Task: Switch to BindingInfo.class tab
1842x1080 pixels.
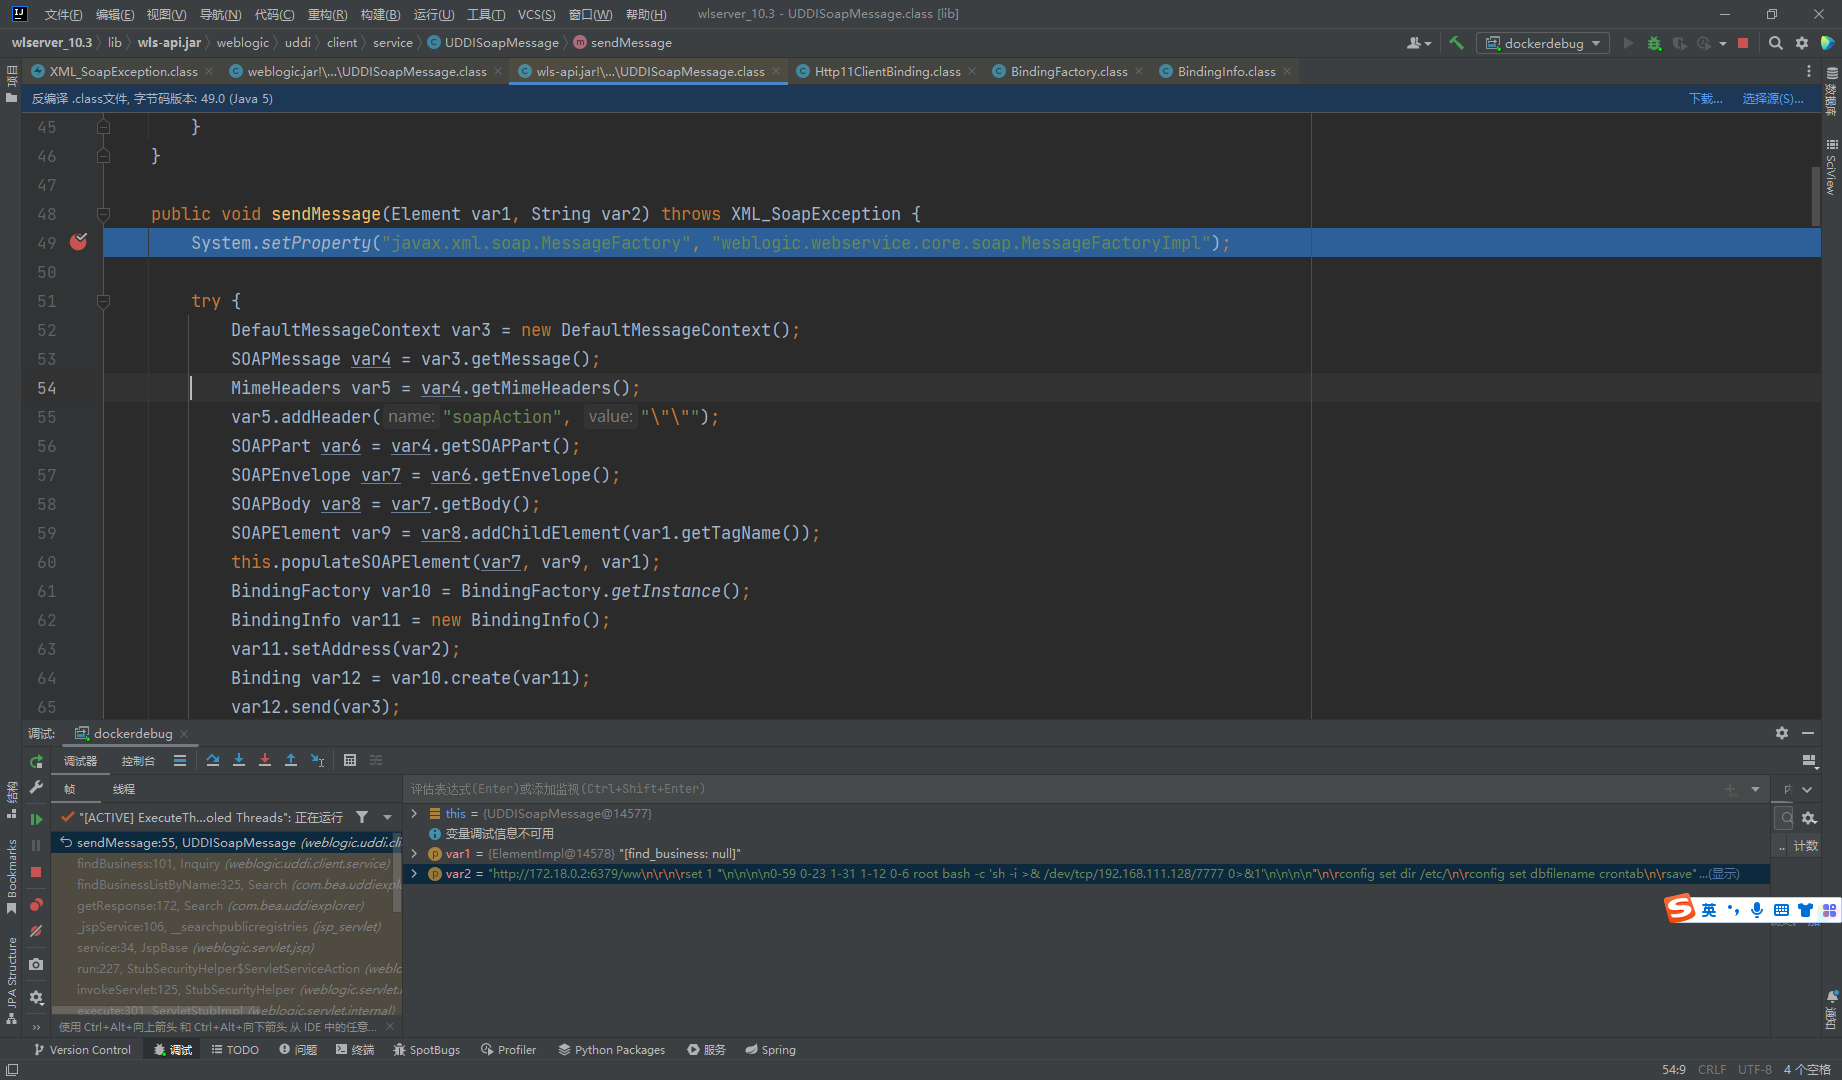Action: click(1226, 71)
